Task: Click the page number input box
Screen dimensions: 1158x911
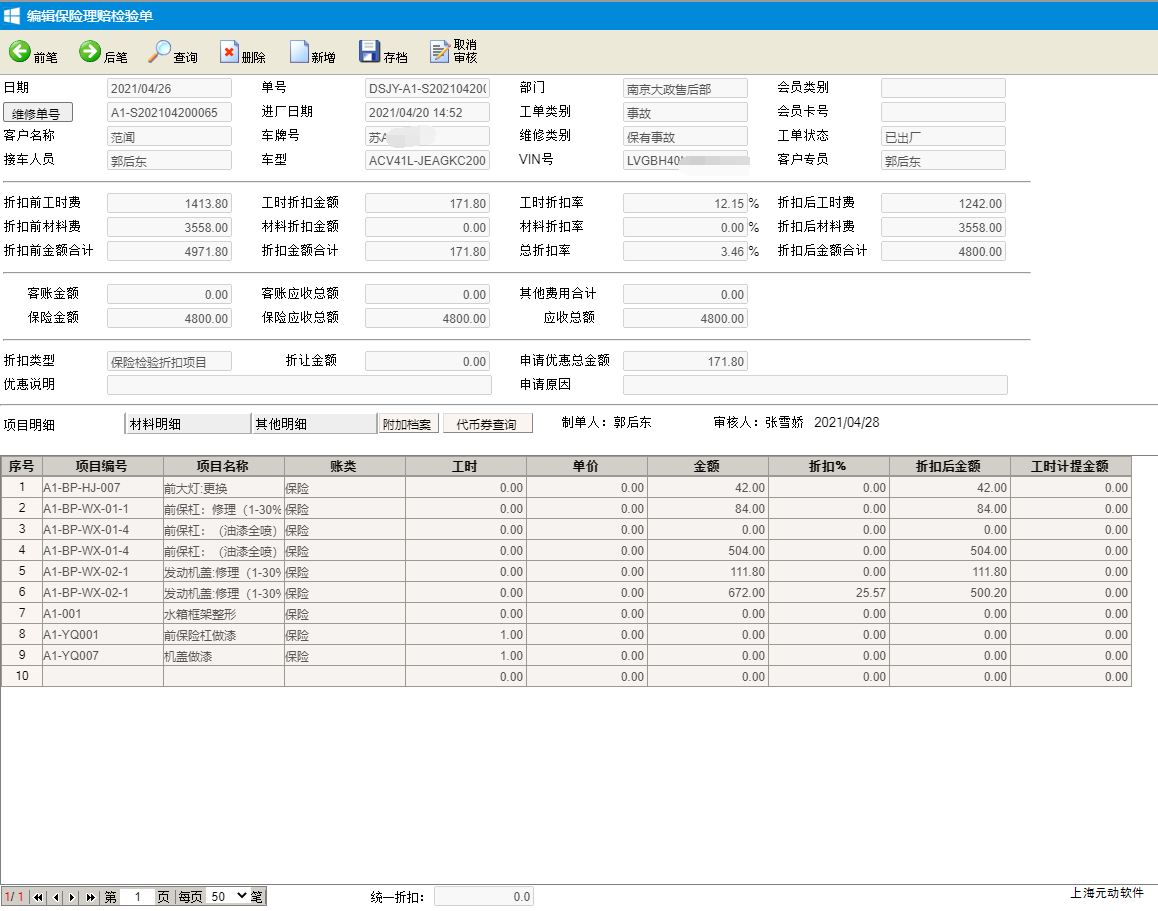Action: (137, 897)
